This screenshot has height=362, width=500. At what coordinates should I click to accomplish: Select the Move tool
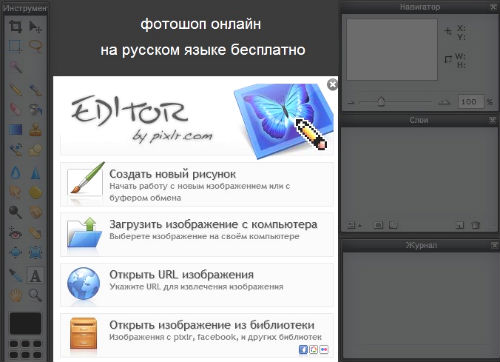(x=35, y=26)
